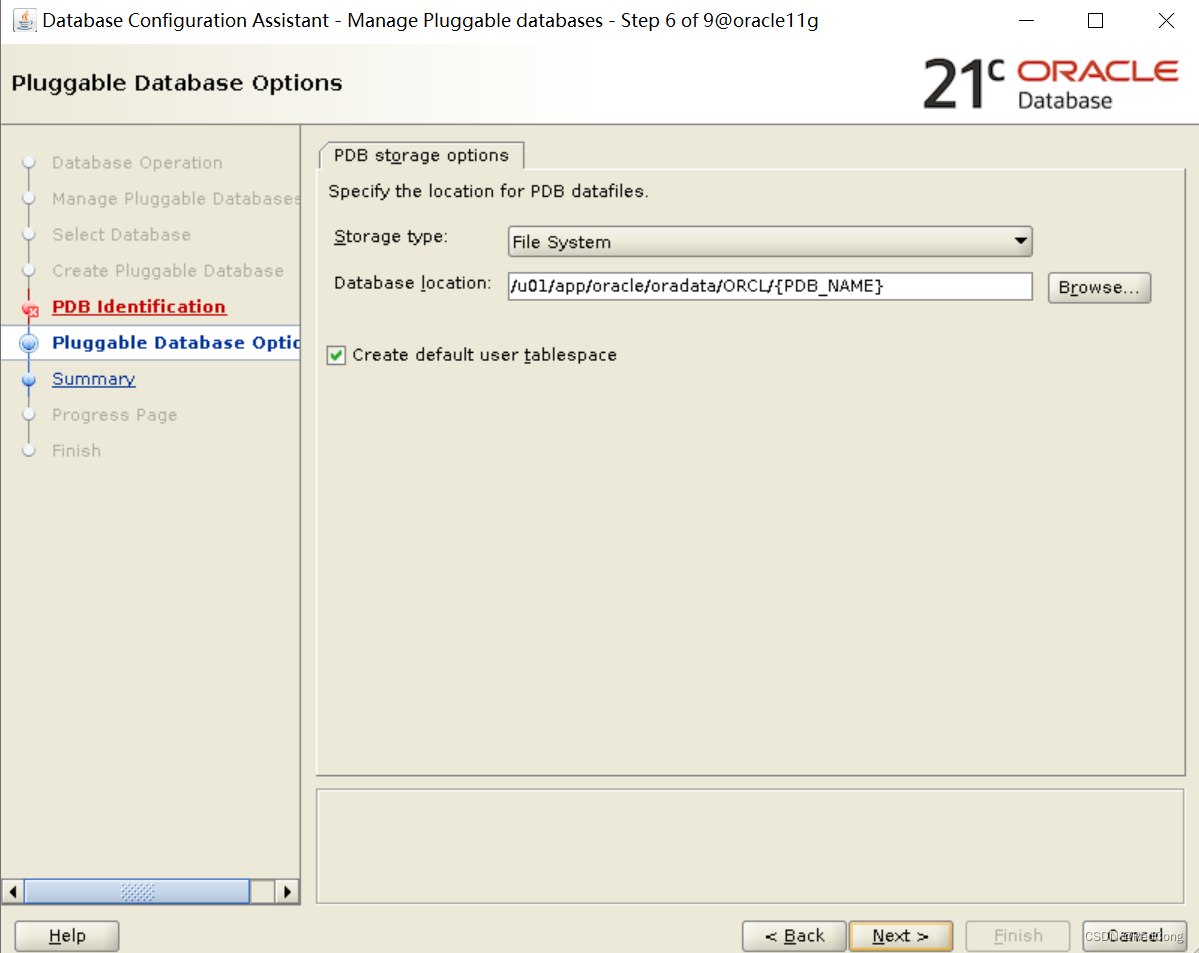
Task: Click the right arrow of sidebar scrollbar
Action: click(x=287, y=891)
